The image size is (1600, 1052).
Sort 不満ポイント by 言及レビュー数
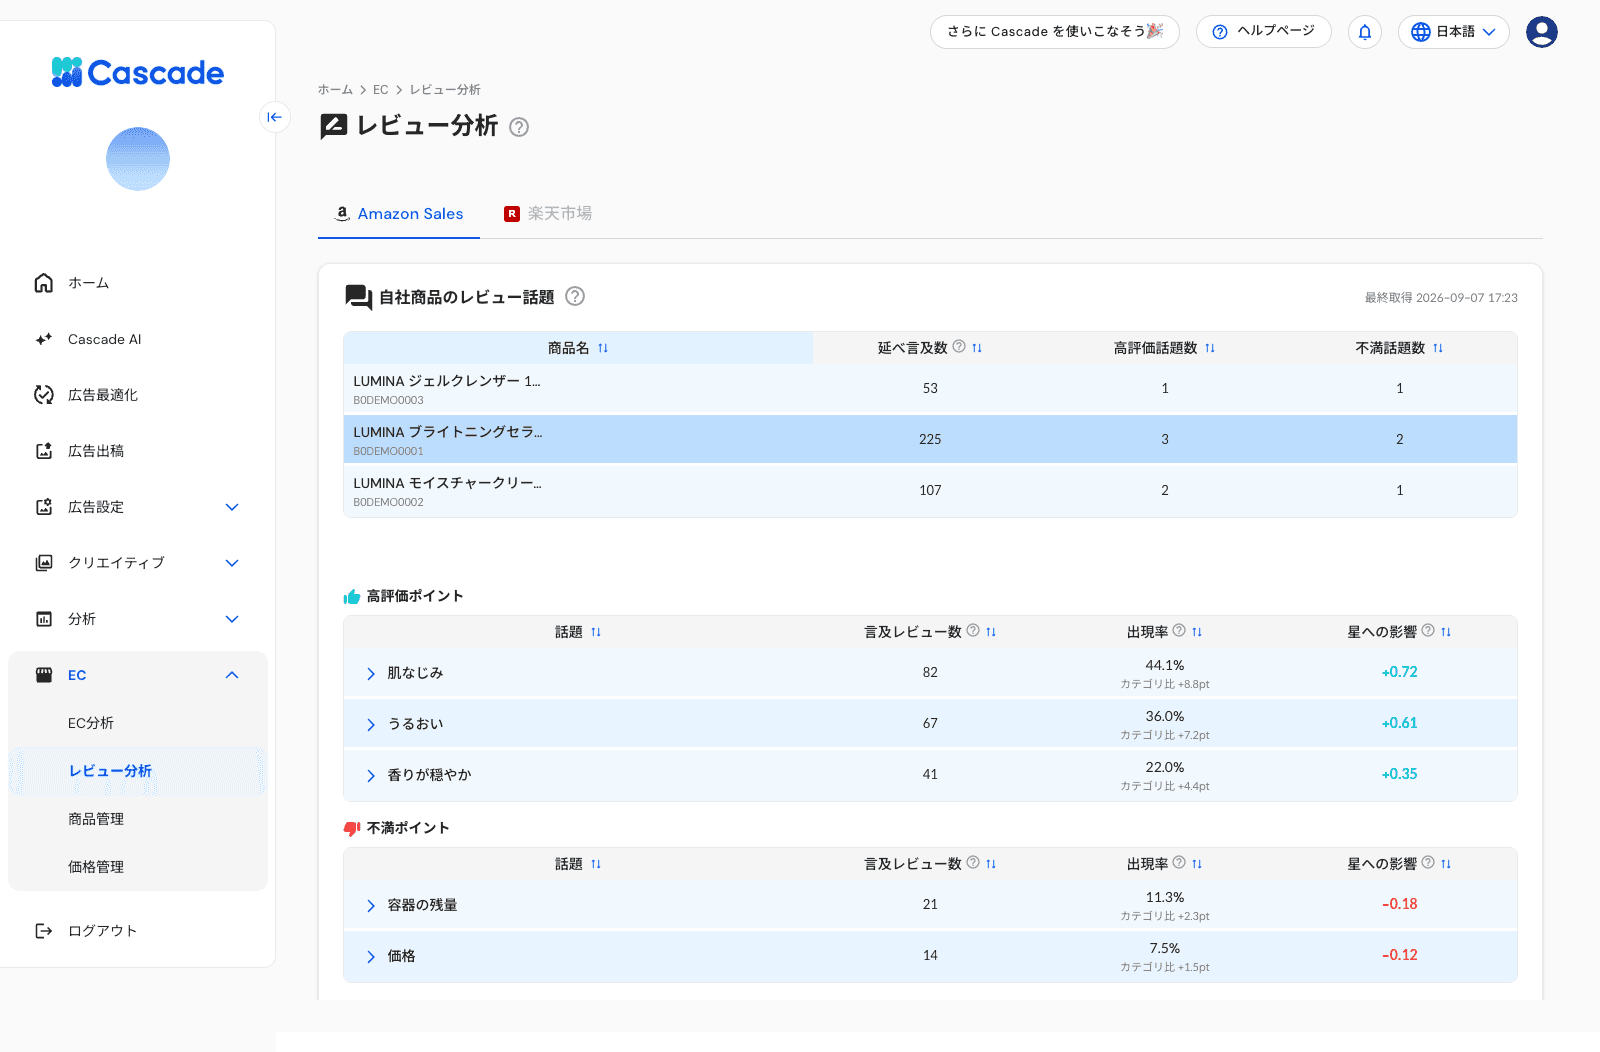point(991,864)
